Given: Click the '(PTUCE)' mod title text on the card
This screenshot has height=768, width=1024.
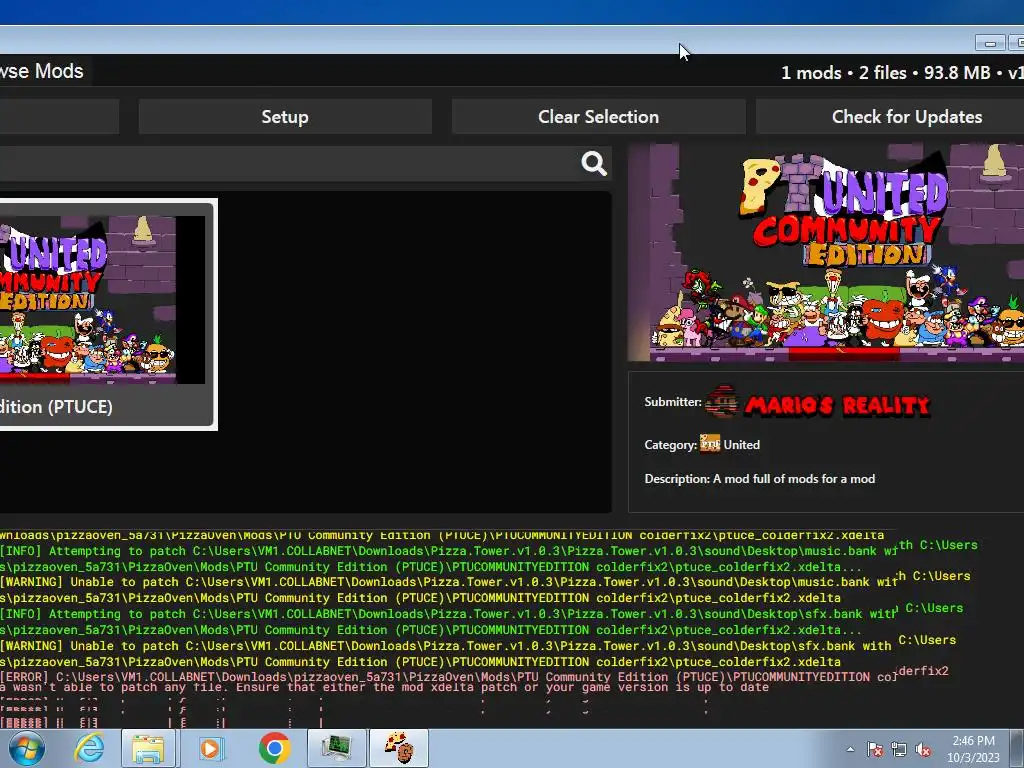Looking at the screenshot, I should 80,407.
